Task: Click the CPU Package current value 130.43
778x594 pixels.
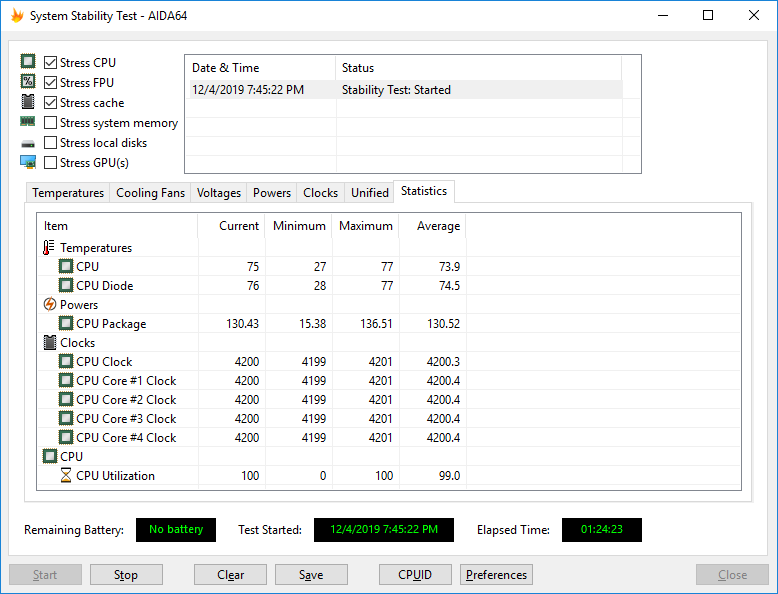Action: [242, 324]
